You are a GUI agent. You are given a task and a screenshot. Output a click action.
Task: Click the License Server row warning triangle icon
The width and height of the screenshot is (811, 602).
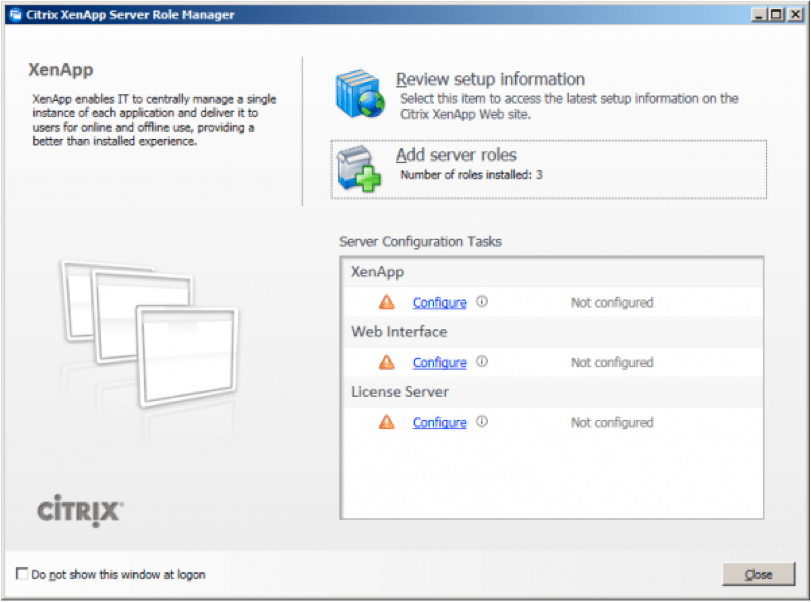pos(386,422)
